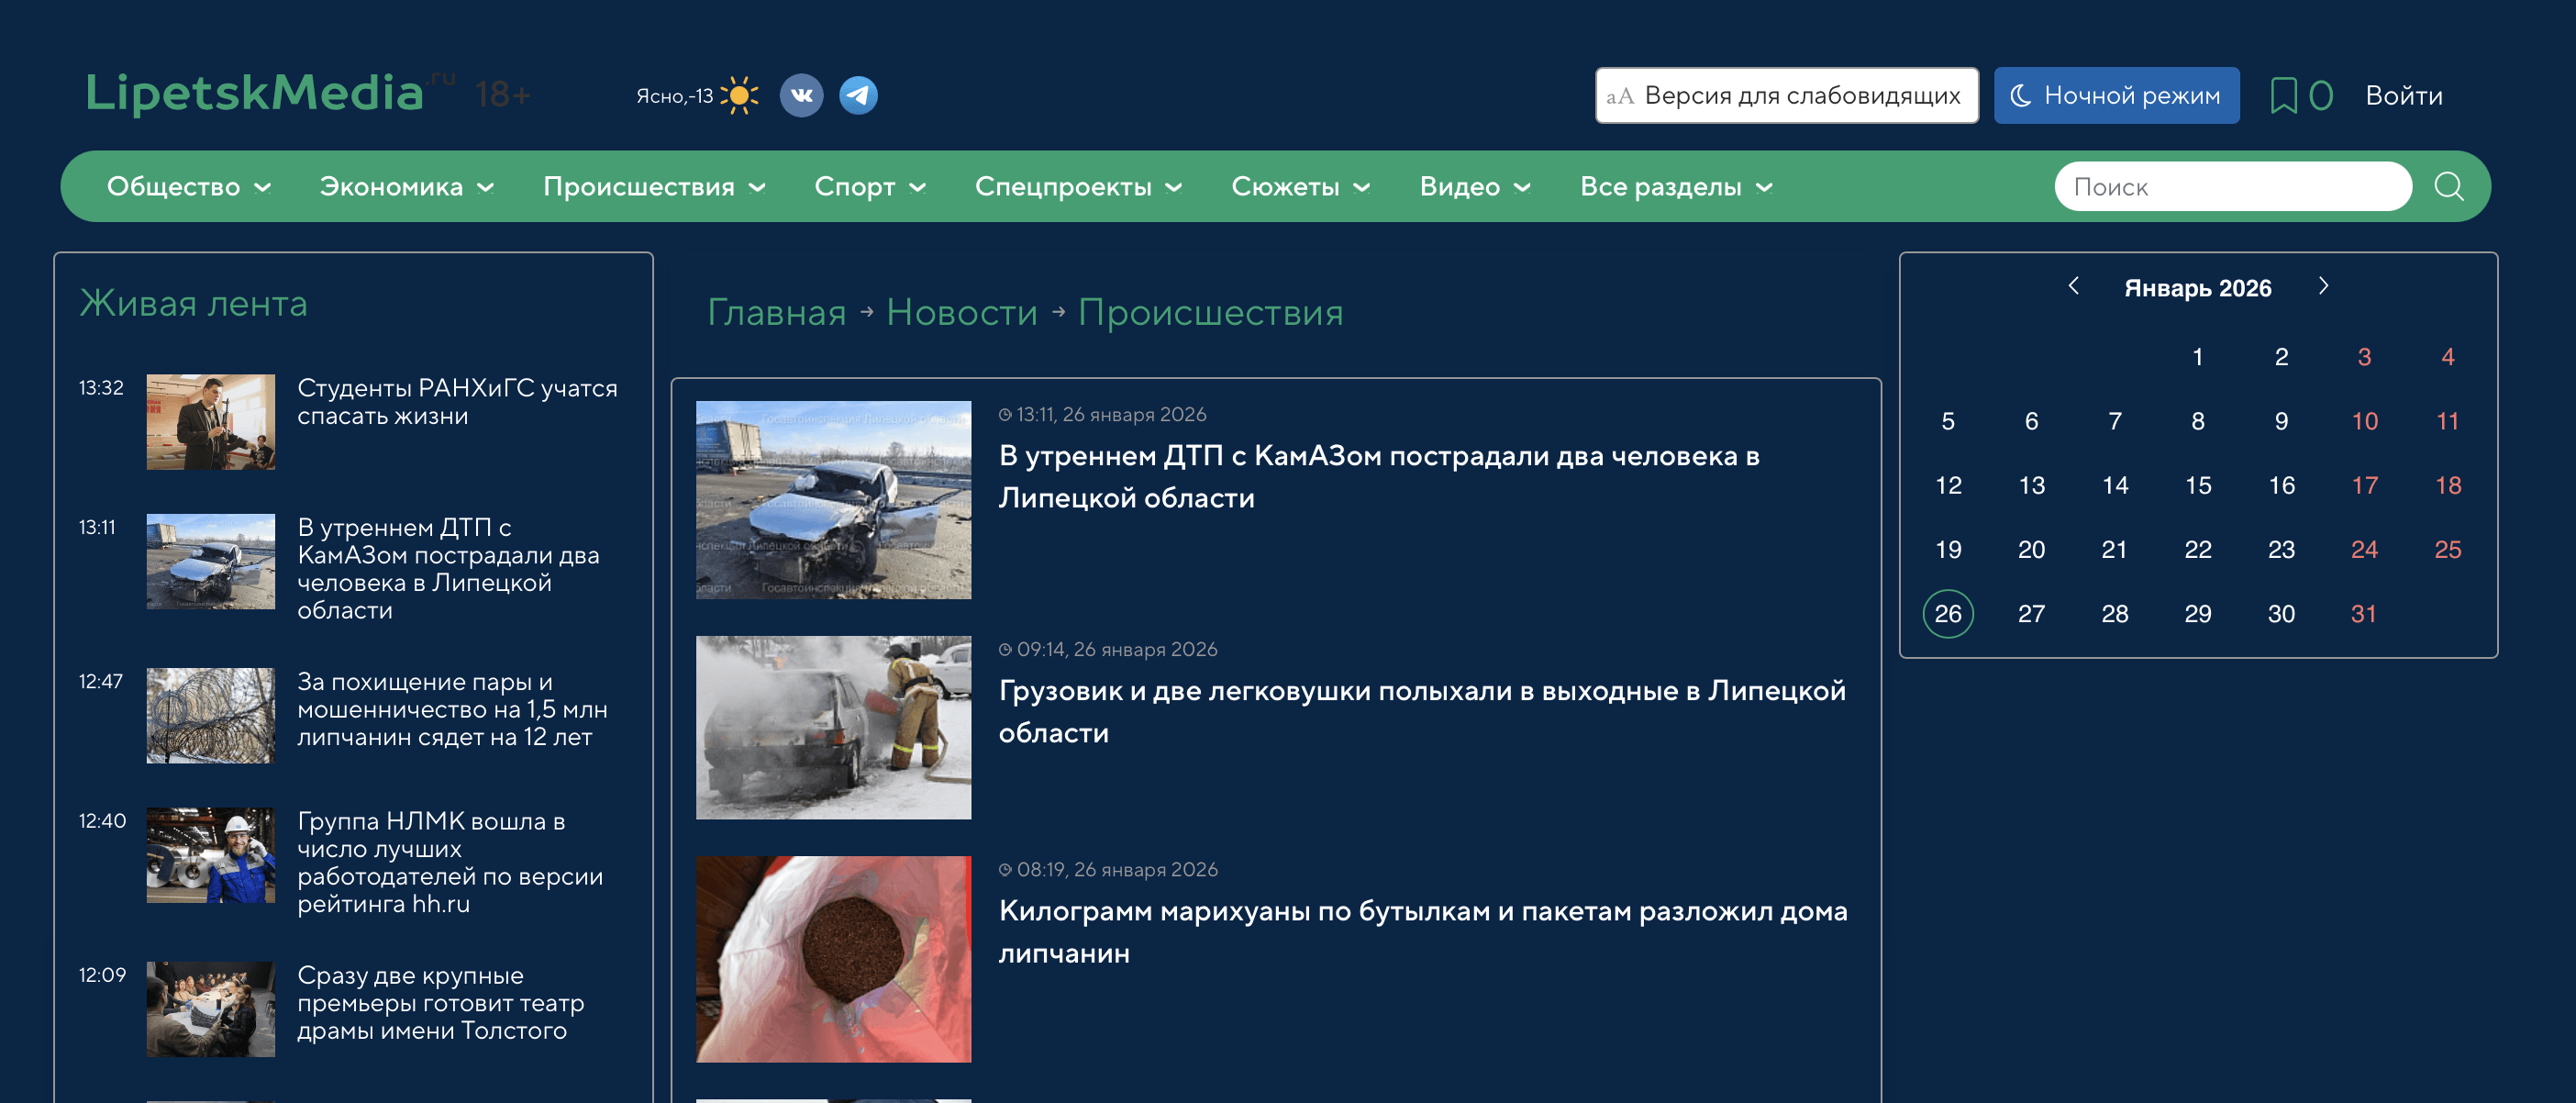The width and height of the screenshot is (2576, 1103).
Task: Go to Новости breadcrumb link
Action: pyautogui.click(x=961, y=313)
